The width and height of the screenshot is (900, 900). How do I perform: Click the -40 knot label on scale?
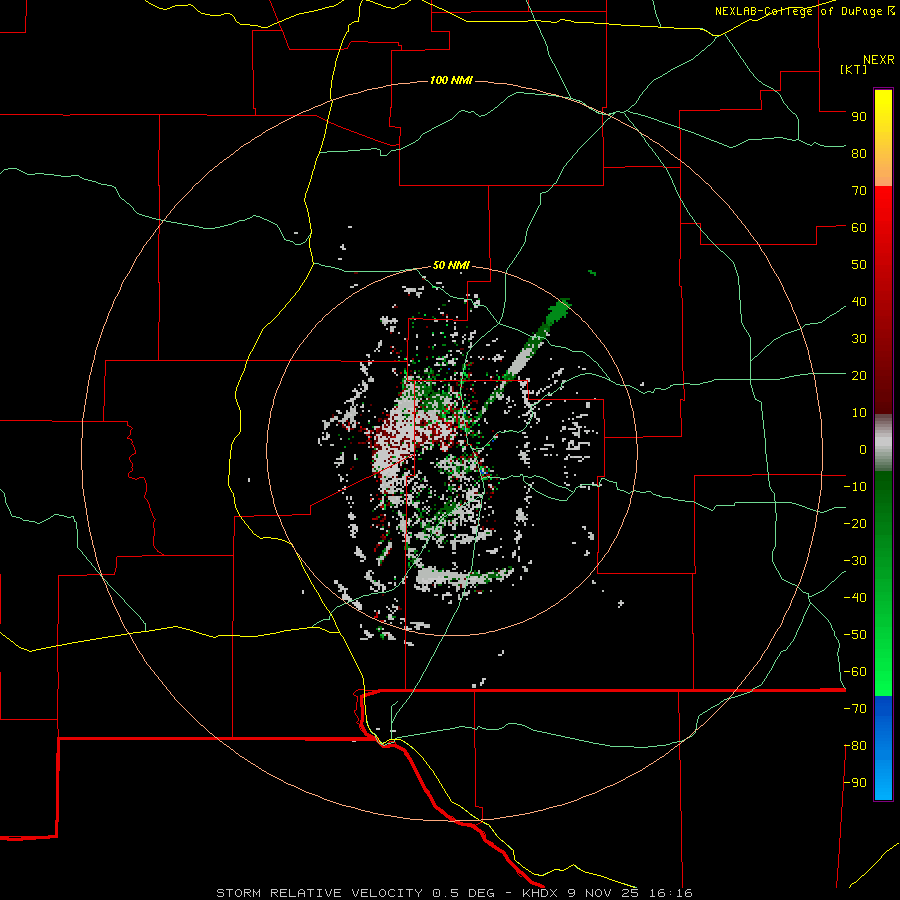click(855, 598)
